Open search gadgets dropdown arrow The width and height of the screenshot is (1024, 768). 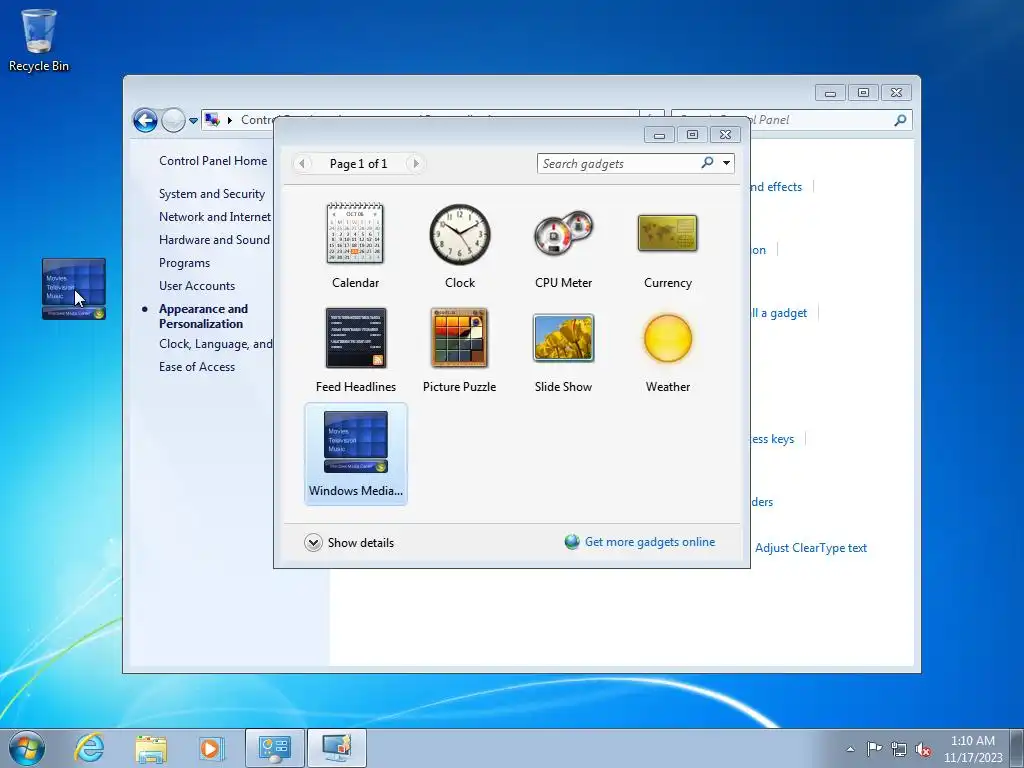click(x=726, y=163)
